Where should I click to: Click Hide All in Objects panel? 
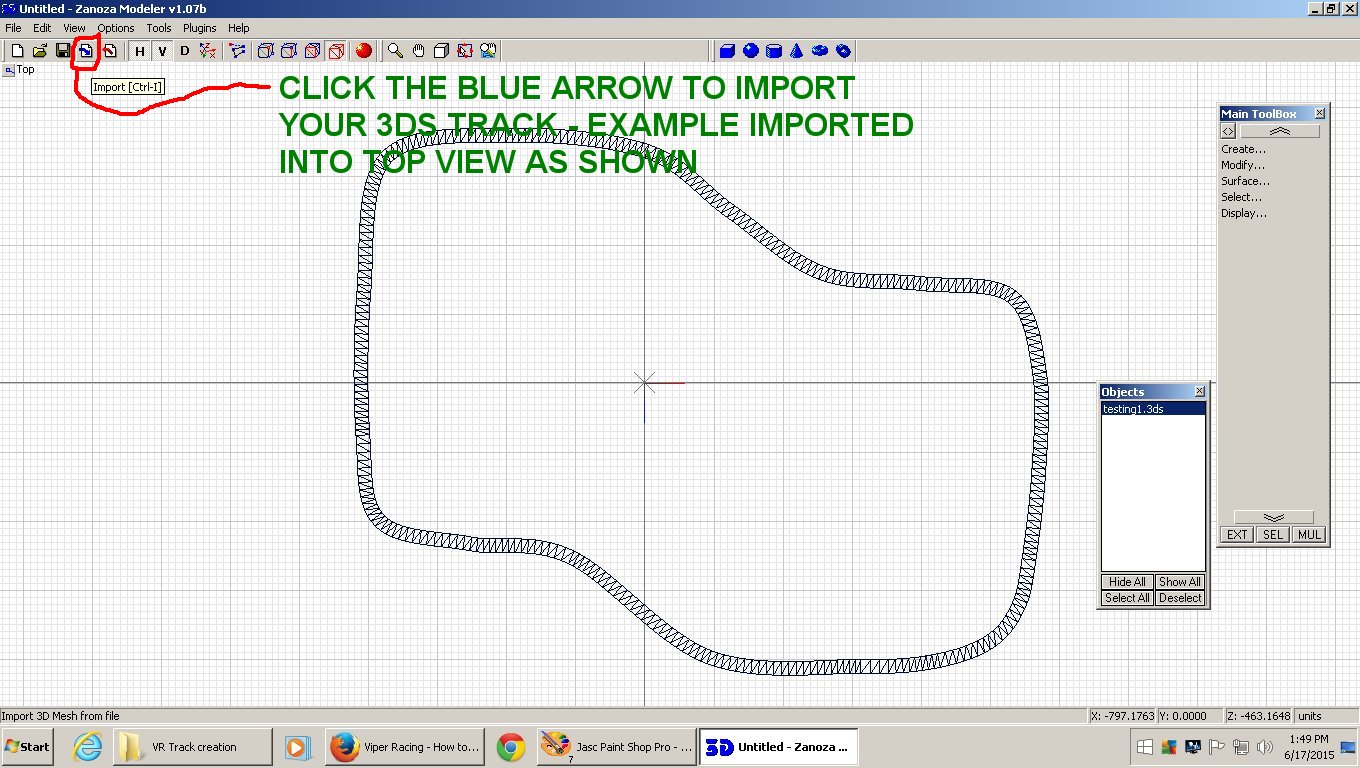pos(1127,582)
